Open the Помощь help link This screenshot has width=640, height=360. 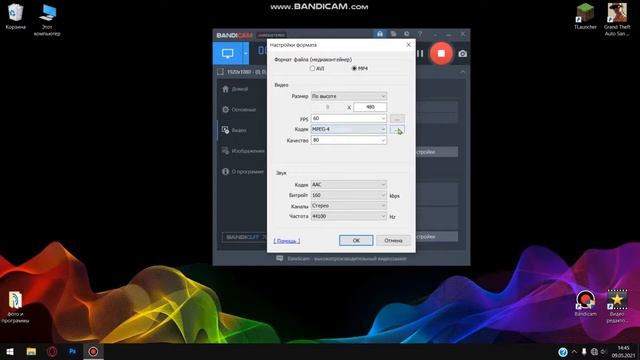(287, 241)
